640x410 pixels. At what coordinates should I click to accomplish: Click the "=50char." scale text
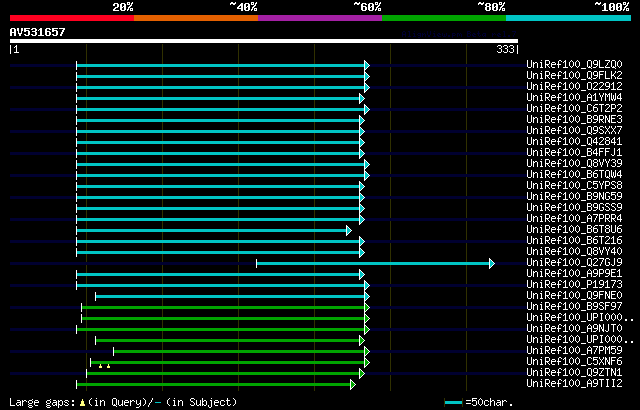tap(489, 402)
